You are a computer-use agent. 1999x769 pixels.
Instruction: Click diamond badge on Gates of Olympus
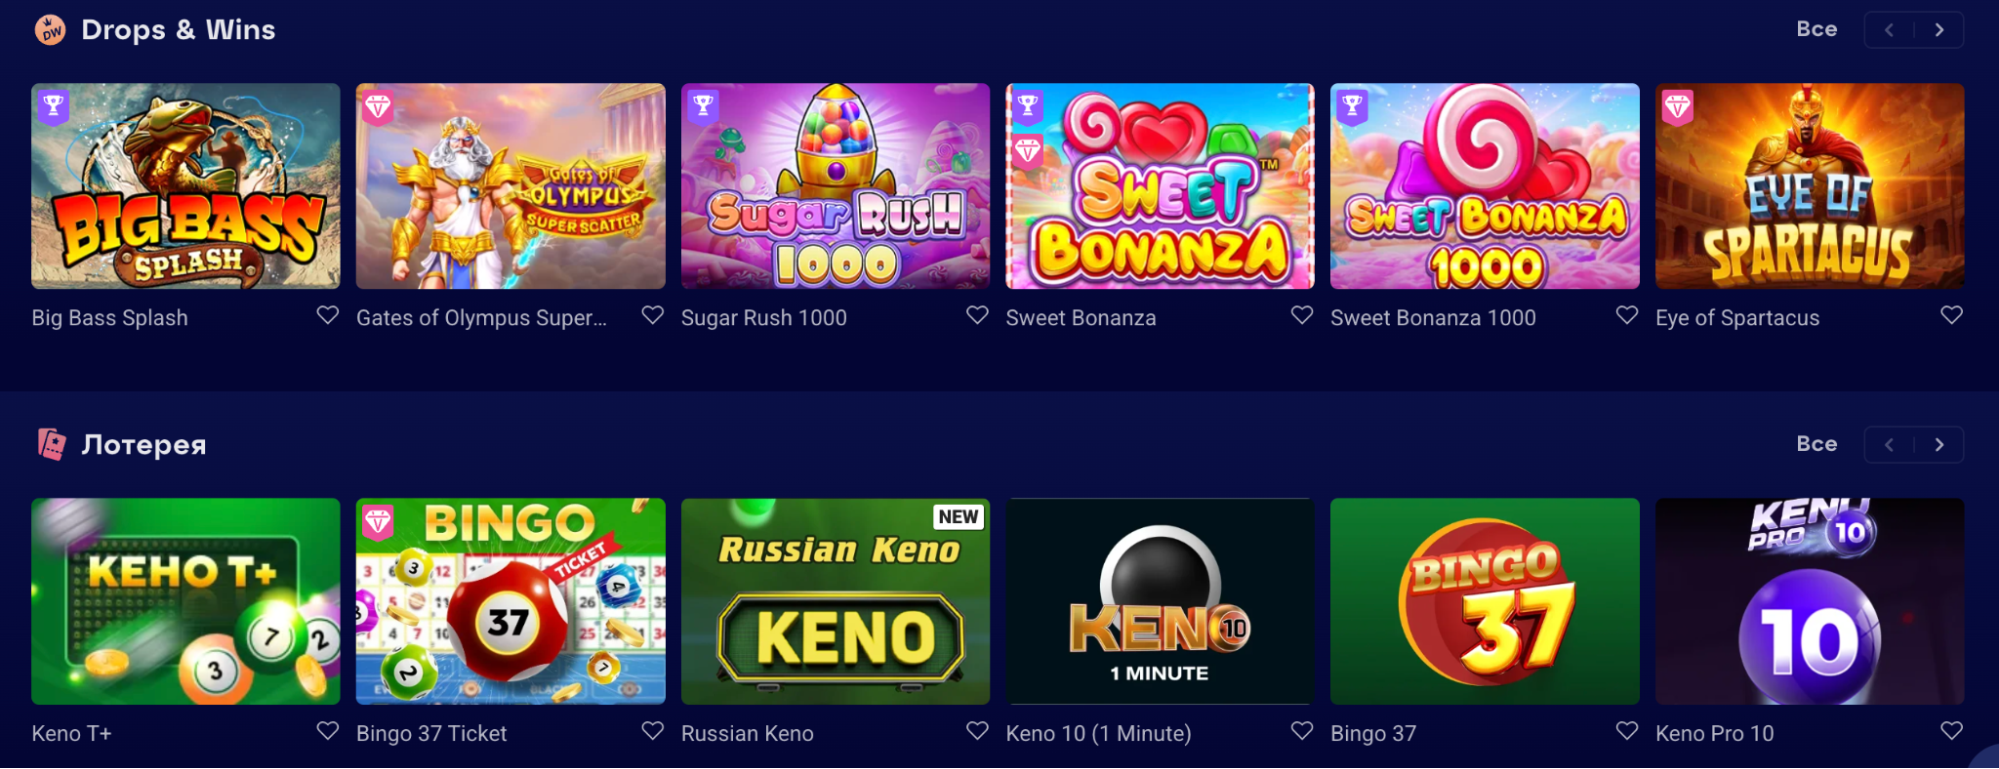pos(378,107)
